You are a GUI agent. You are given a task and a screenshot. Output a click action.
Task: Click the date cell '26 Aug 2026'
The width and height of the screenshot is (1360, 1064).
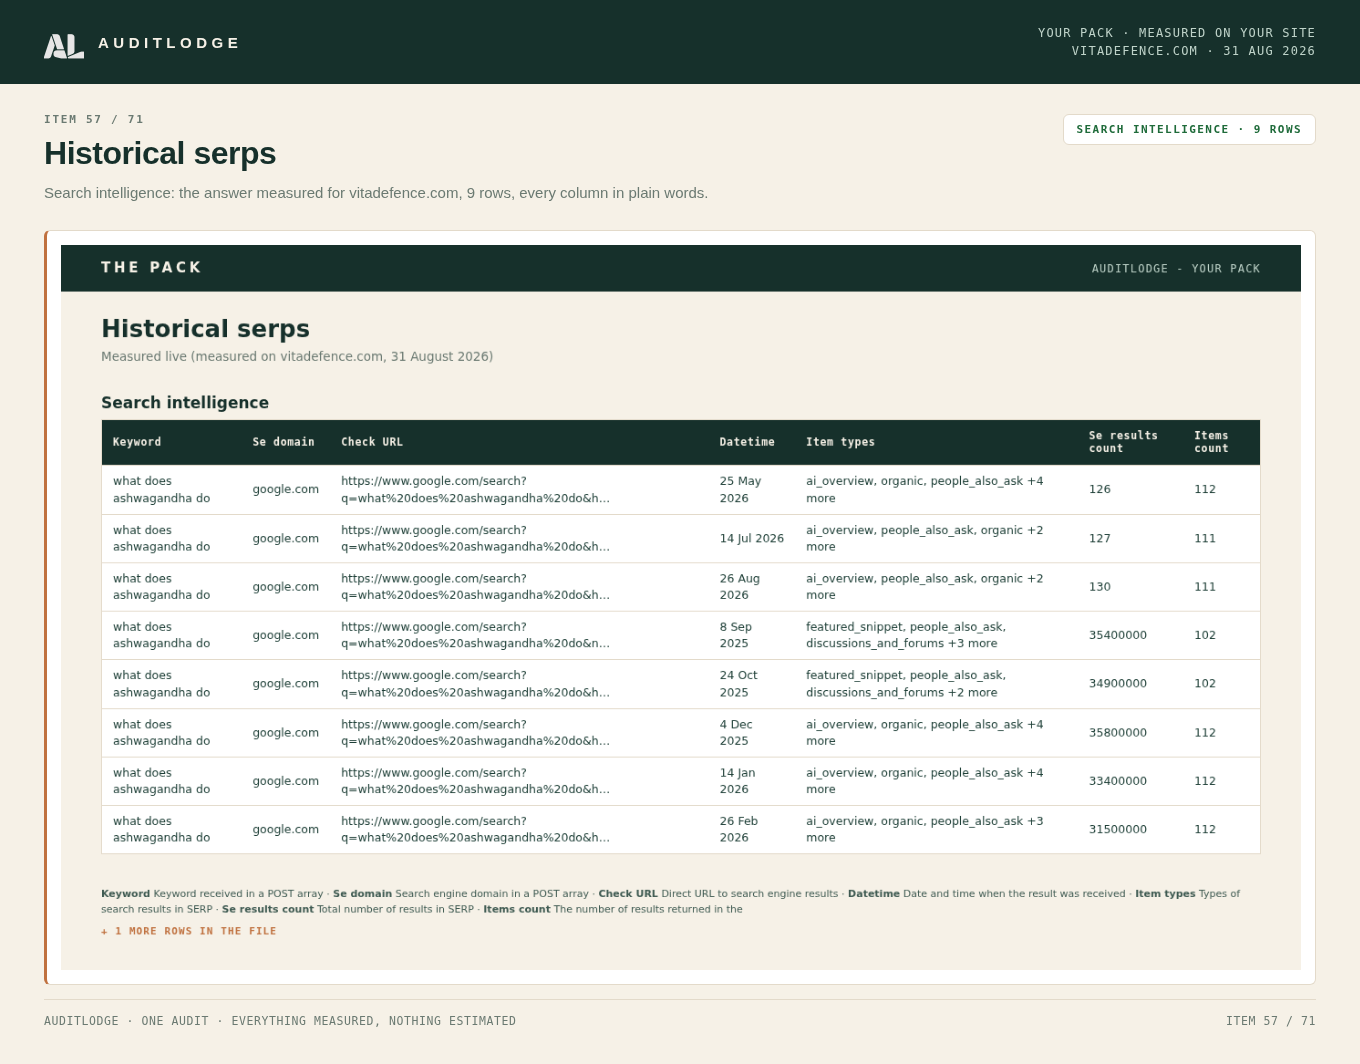coord(740,587)
